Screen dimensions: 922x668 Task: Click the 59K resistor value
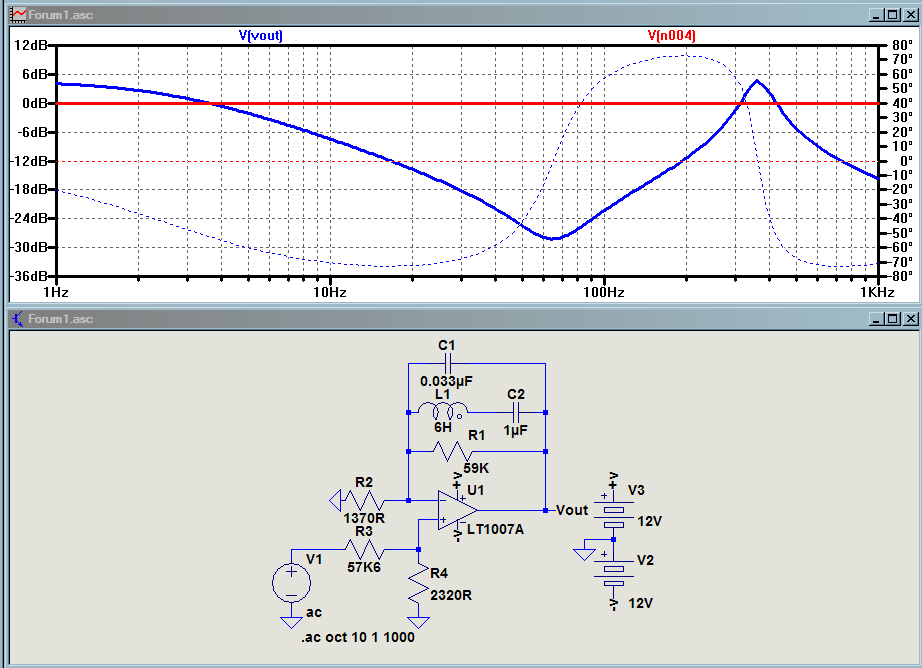click(476, 469)
